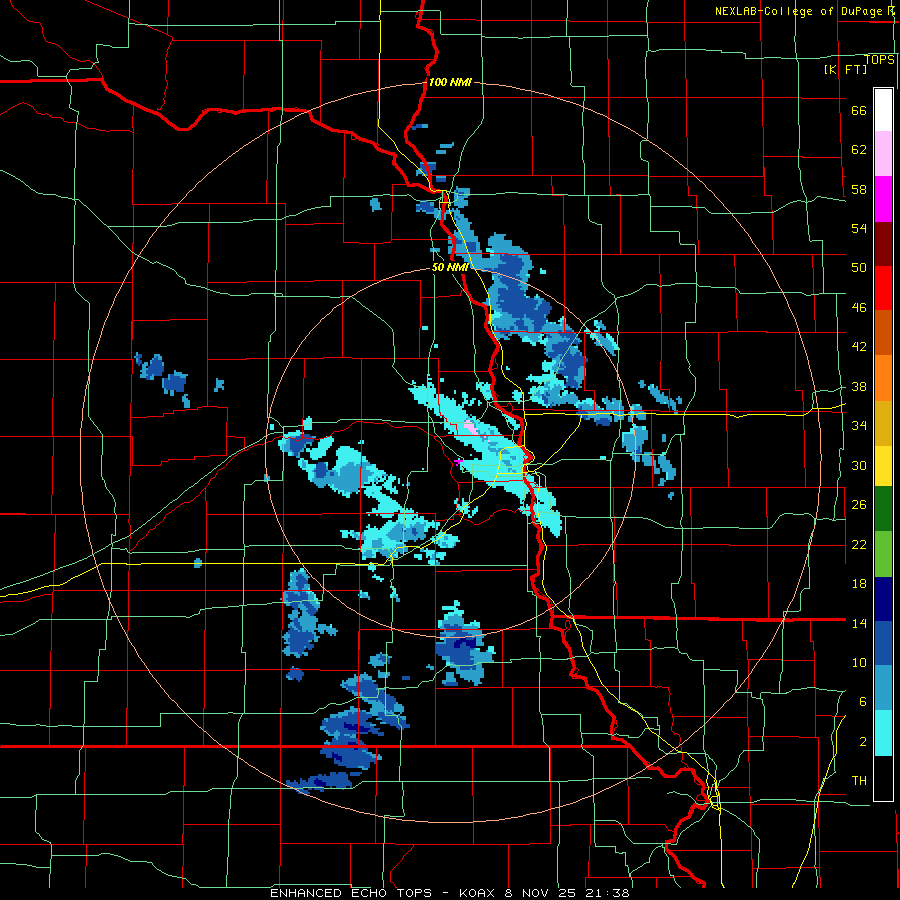The width and height of the screenshot is (900, 900).
Task: Click the '50 NMI' range ring label
Action: point(450,267)
